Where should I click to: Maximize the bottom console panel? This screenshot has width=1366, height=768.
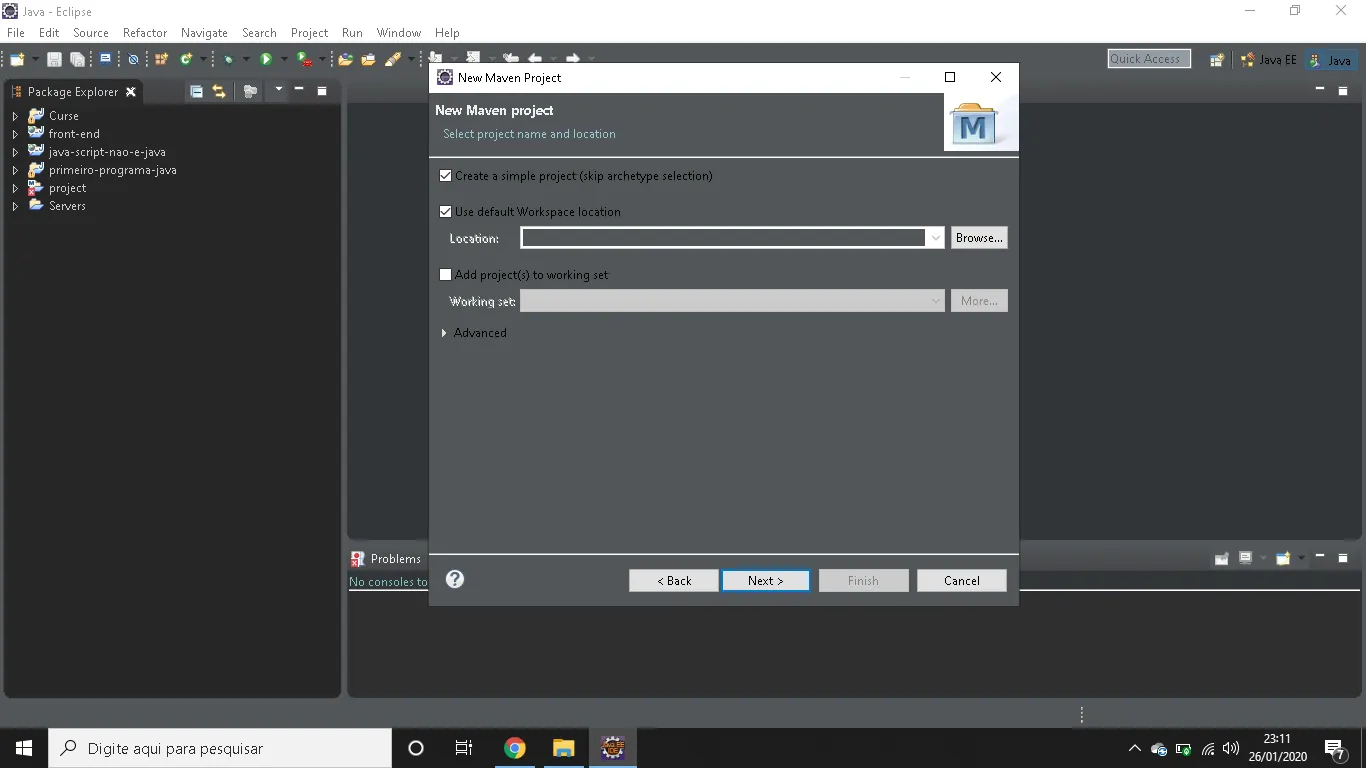tap(1343, 558)
